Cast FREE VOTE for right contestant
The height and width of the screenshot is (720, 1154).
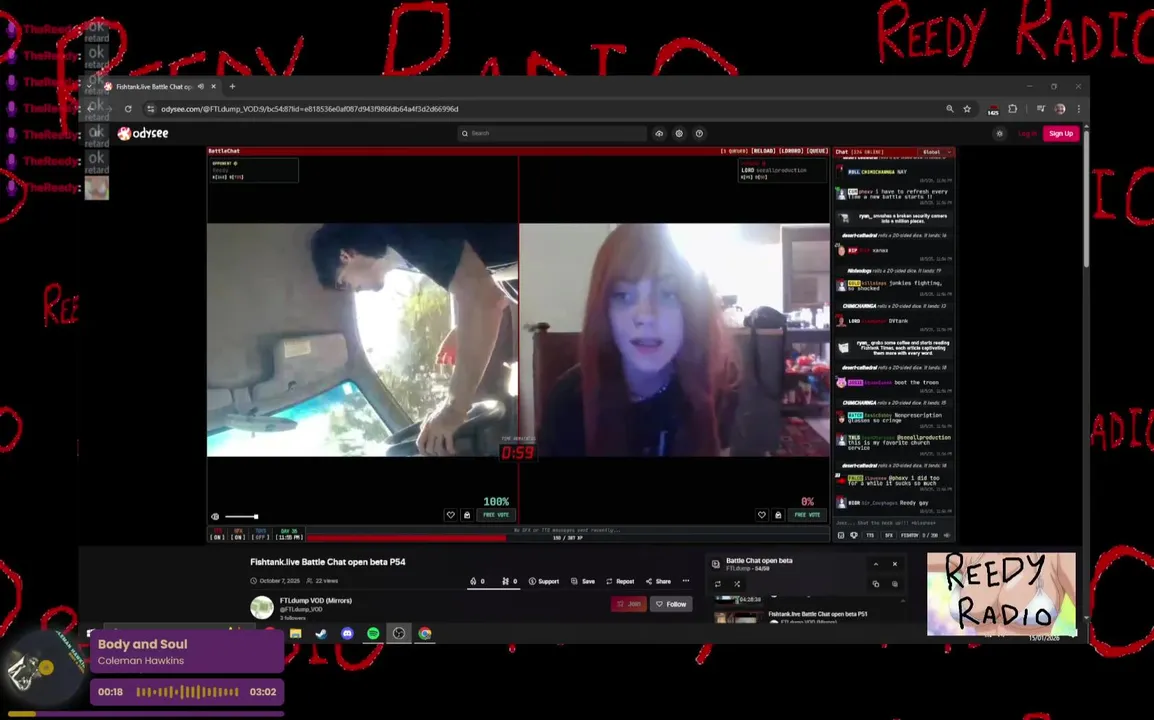pyautogui.click(x=807, y=515)
